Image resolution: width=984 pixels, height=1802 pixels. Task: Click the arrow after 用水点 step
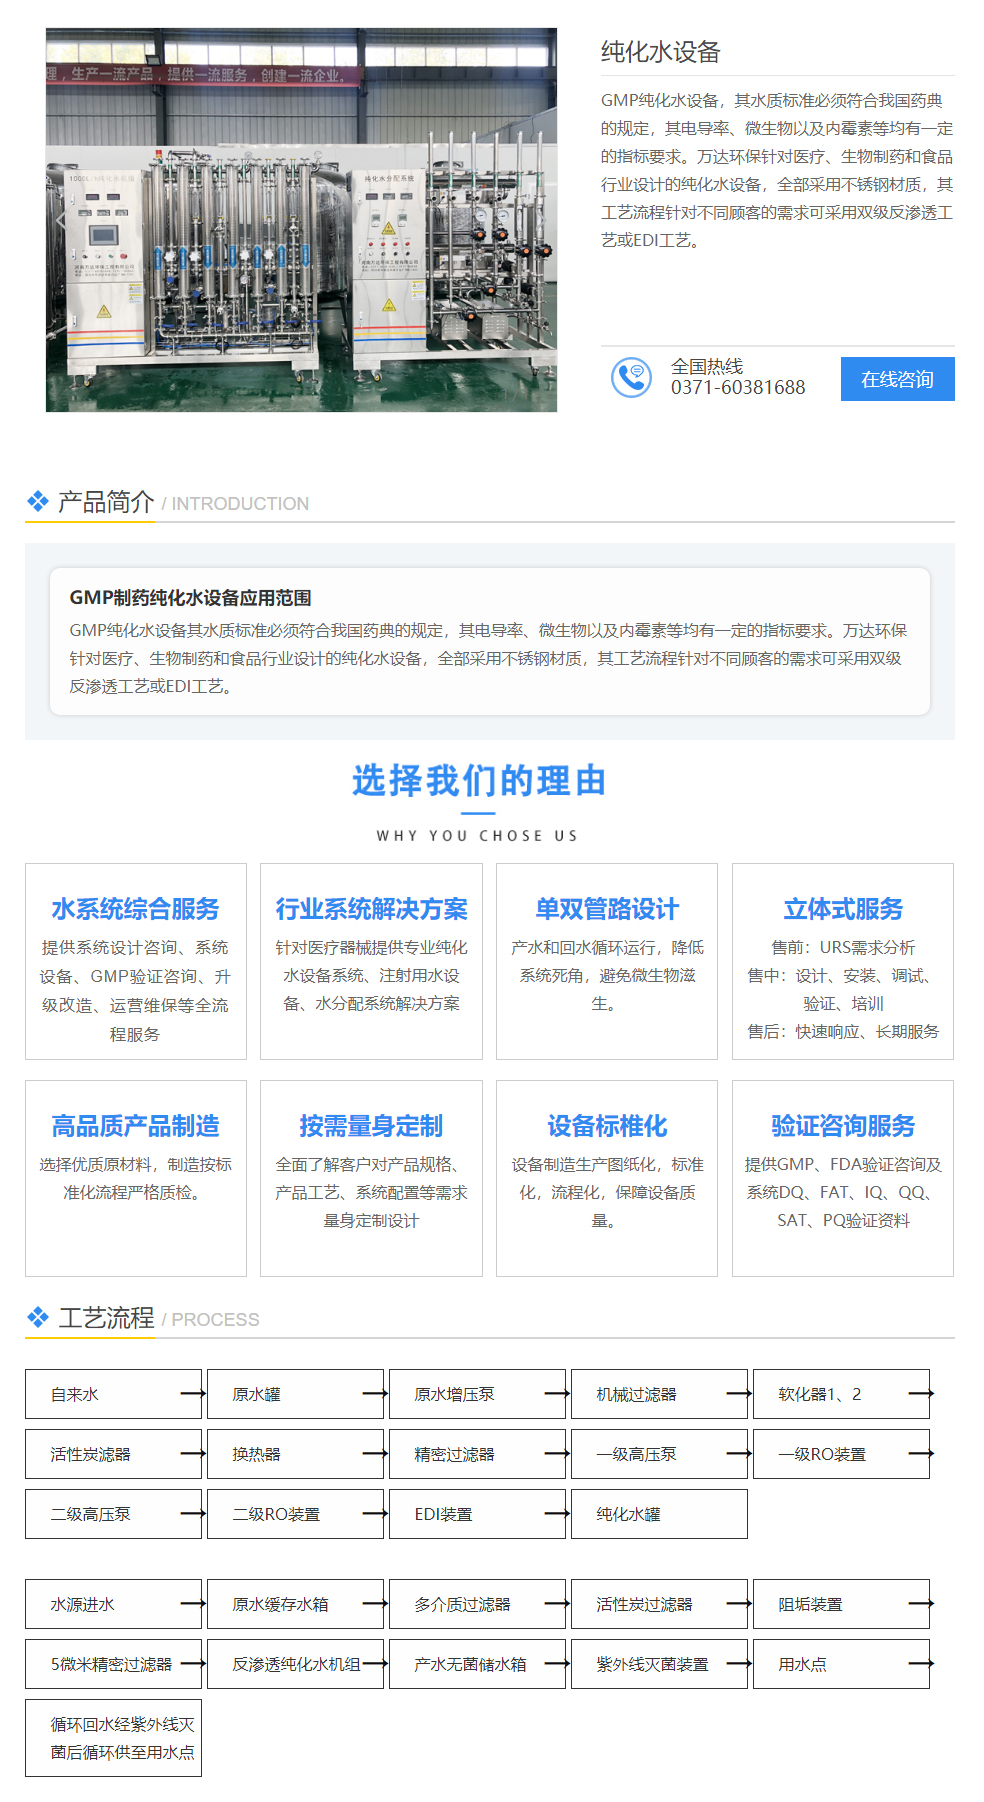(920, 1664)
